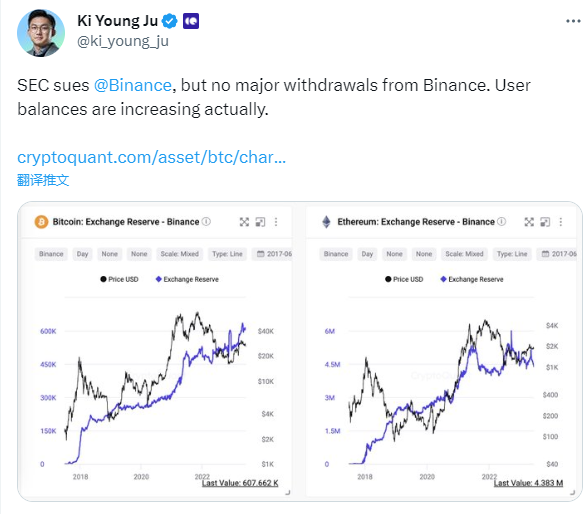
Task: Expand the Ethereum chart to fullscreen
Action: [529, 222]
